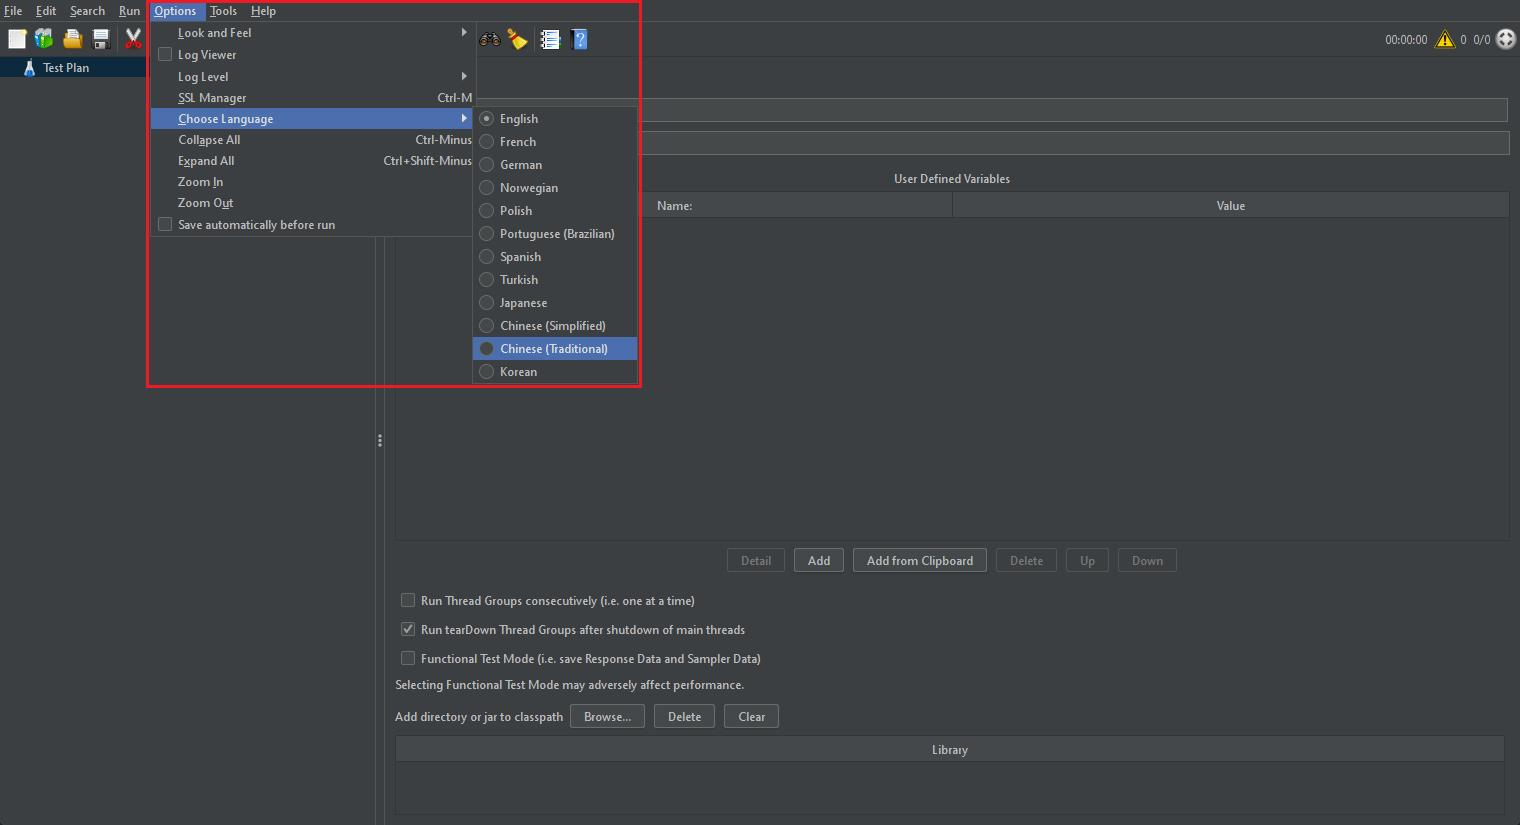Click Delete button next to Browse

point(684,716)
